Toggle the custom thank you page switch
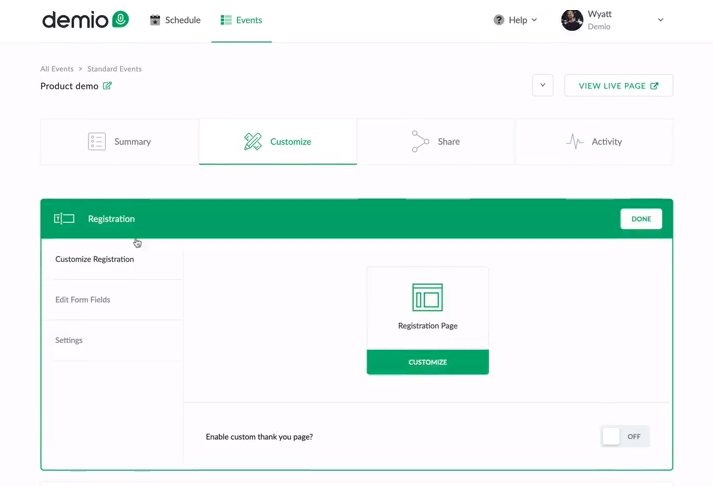This screenshot has height=486, width=713. point(625,436)
